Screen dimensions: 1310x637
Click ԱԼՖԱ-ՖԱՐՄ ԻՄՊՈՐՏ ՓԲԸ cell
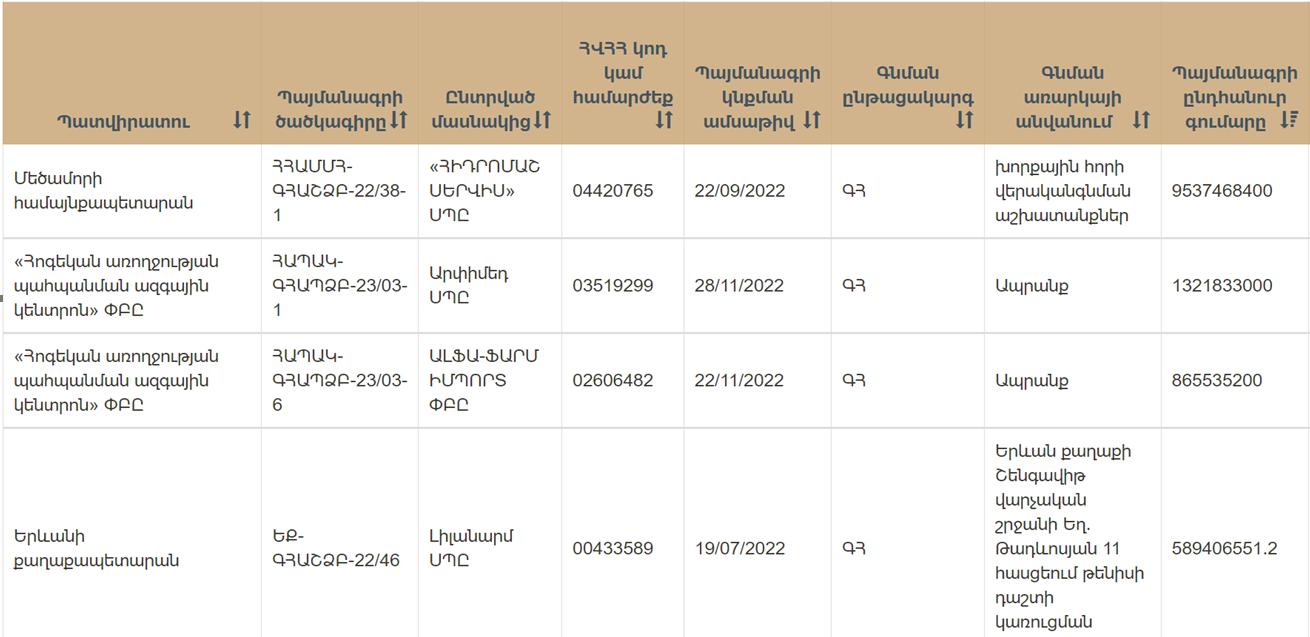pos(490,381)
